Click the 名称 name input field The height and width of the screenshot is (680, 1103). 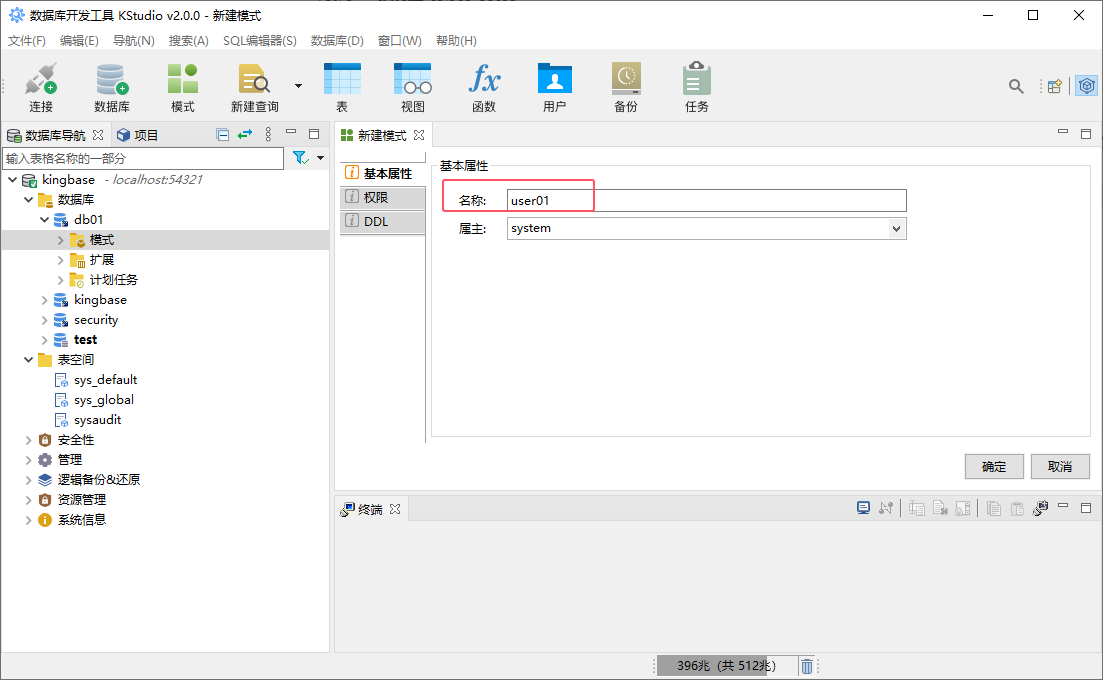click(x=705, y=201)
